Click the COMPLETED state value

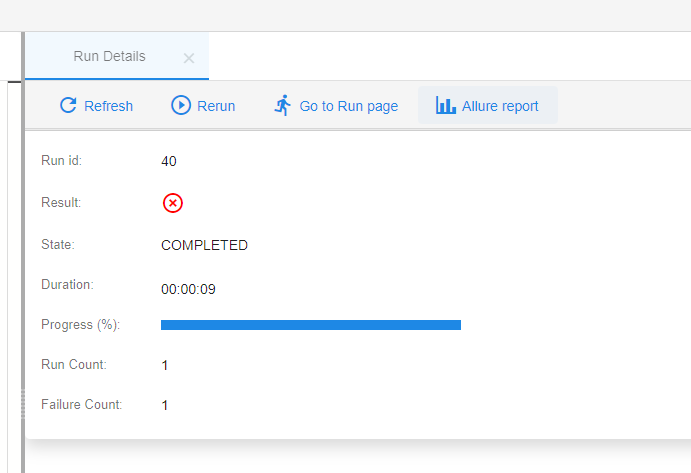click(x=204, y=245)
